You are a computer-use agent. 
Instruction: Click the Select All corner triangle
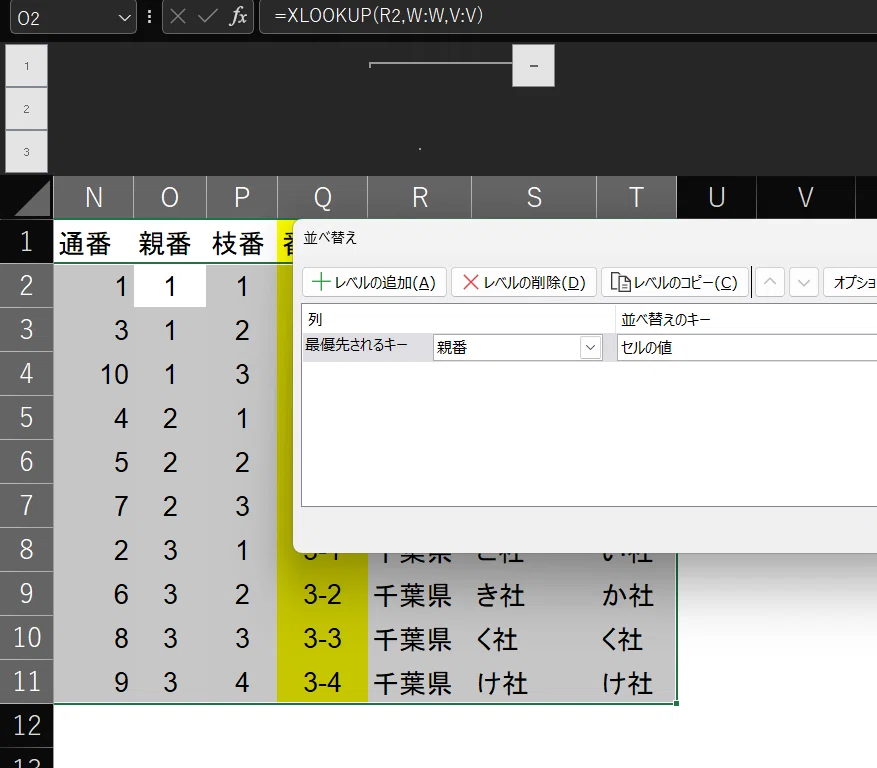click(27, 197)
